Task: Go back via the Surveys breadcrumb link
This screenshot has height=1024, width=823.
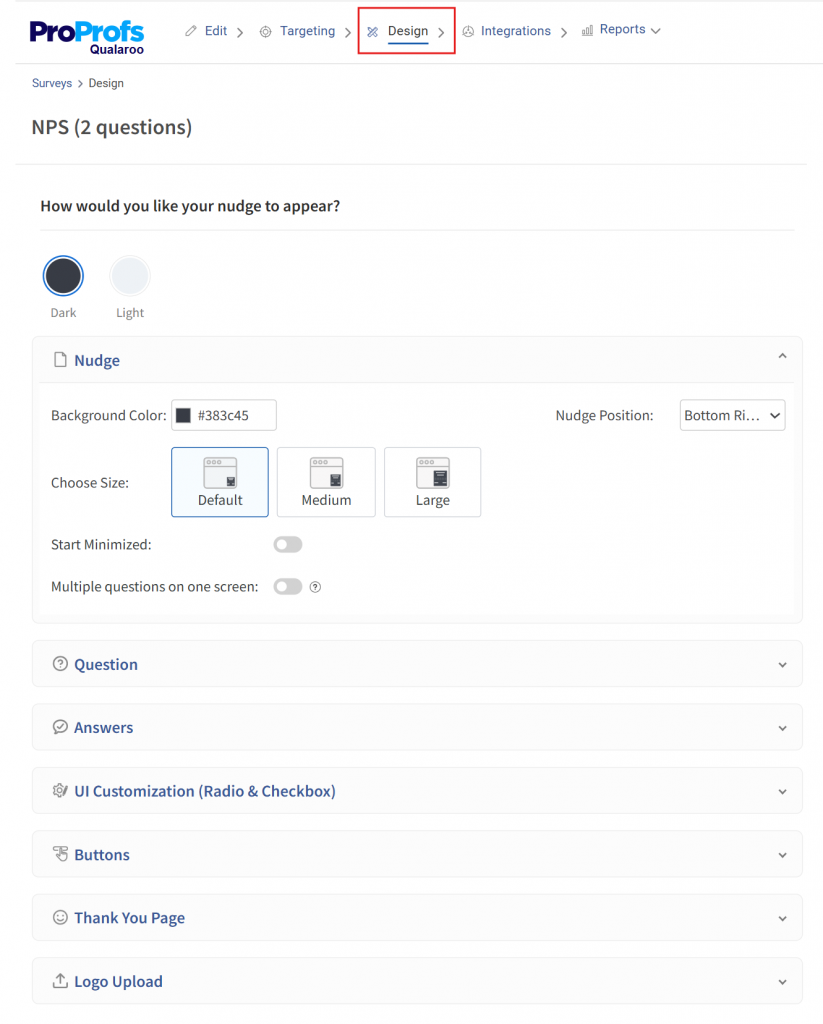Action: pyautogui.click(x=52, y=83)
